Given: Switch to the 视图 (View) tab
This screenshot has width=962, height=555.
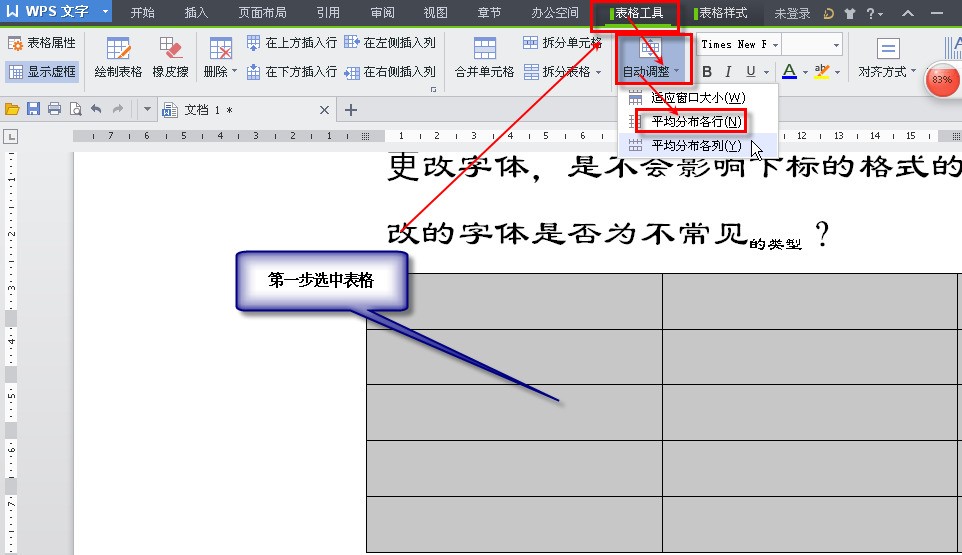Looking at the screenshot, I should click(x=436, y=13).
